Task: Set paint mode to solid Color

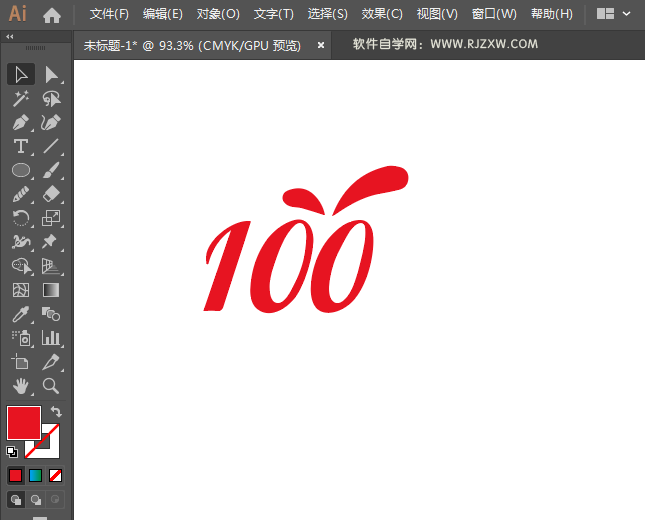Action: [x=16, y=476]
